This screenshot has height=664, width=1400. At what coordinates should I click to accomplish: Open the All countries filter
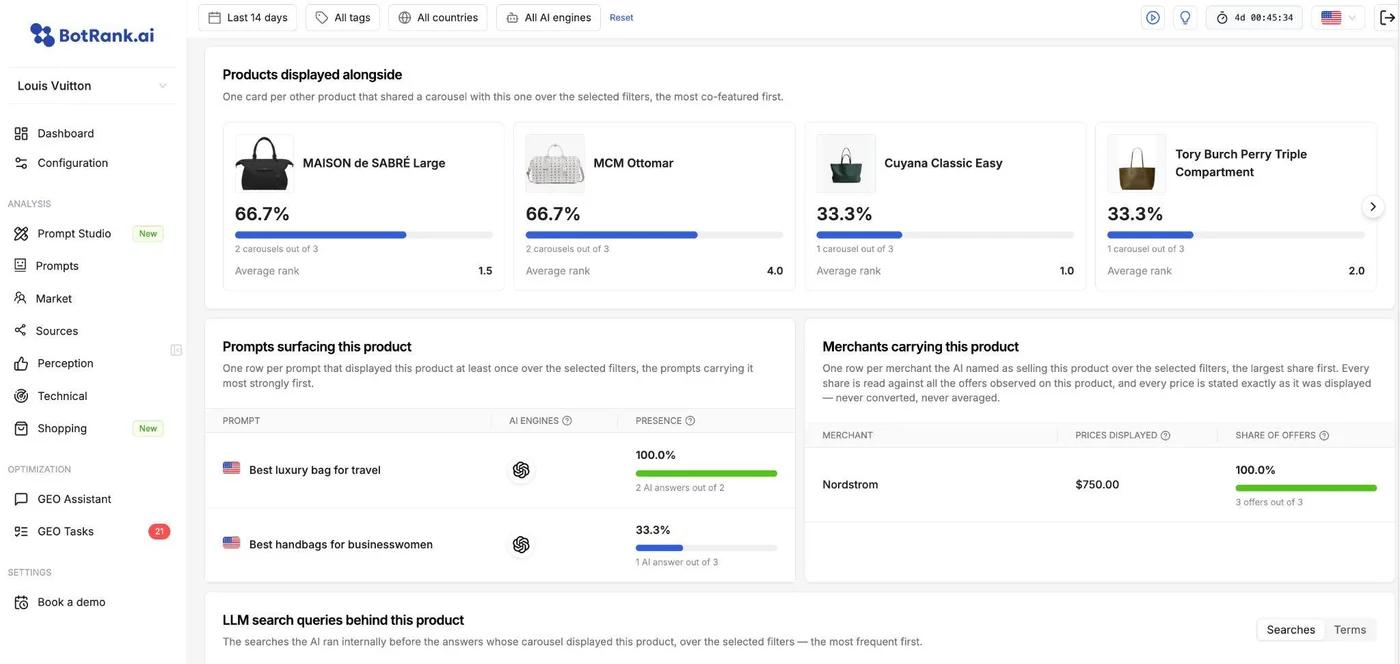(x=438, y=17)
